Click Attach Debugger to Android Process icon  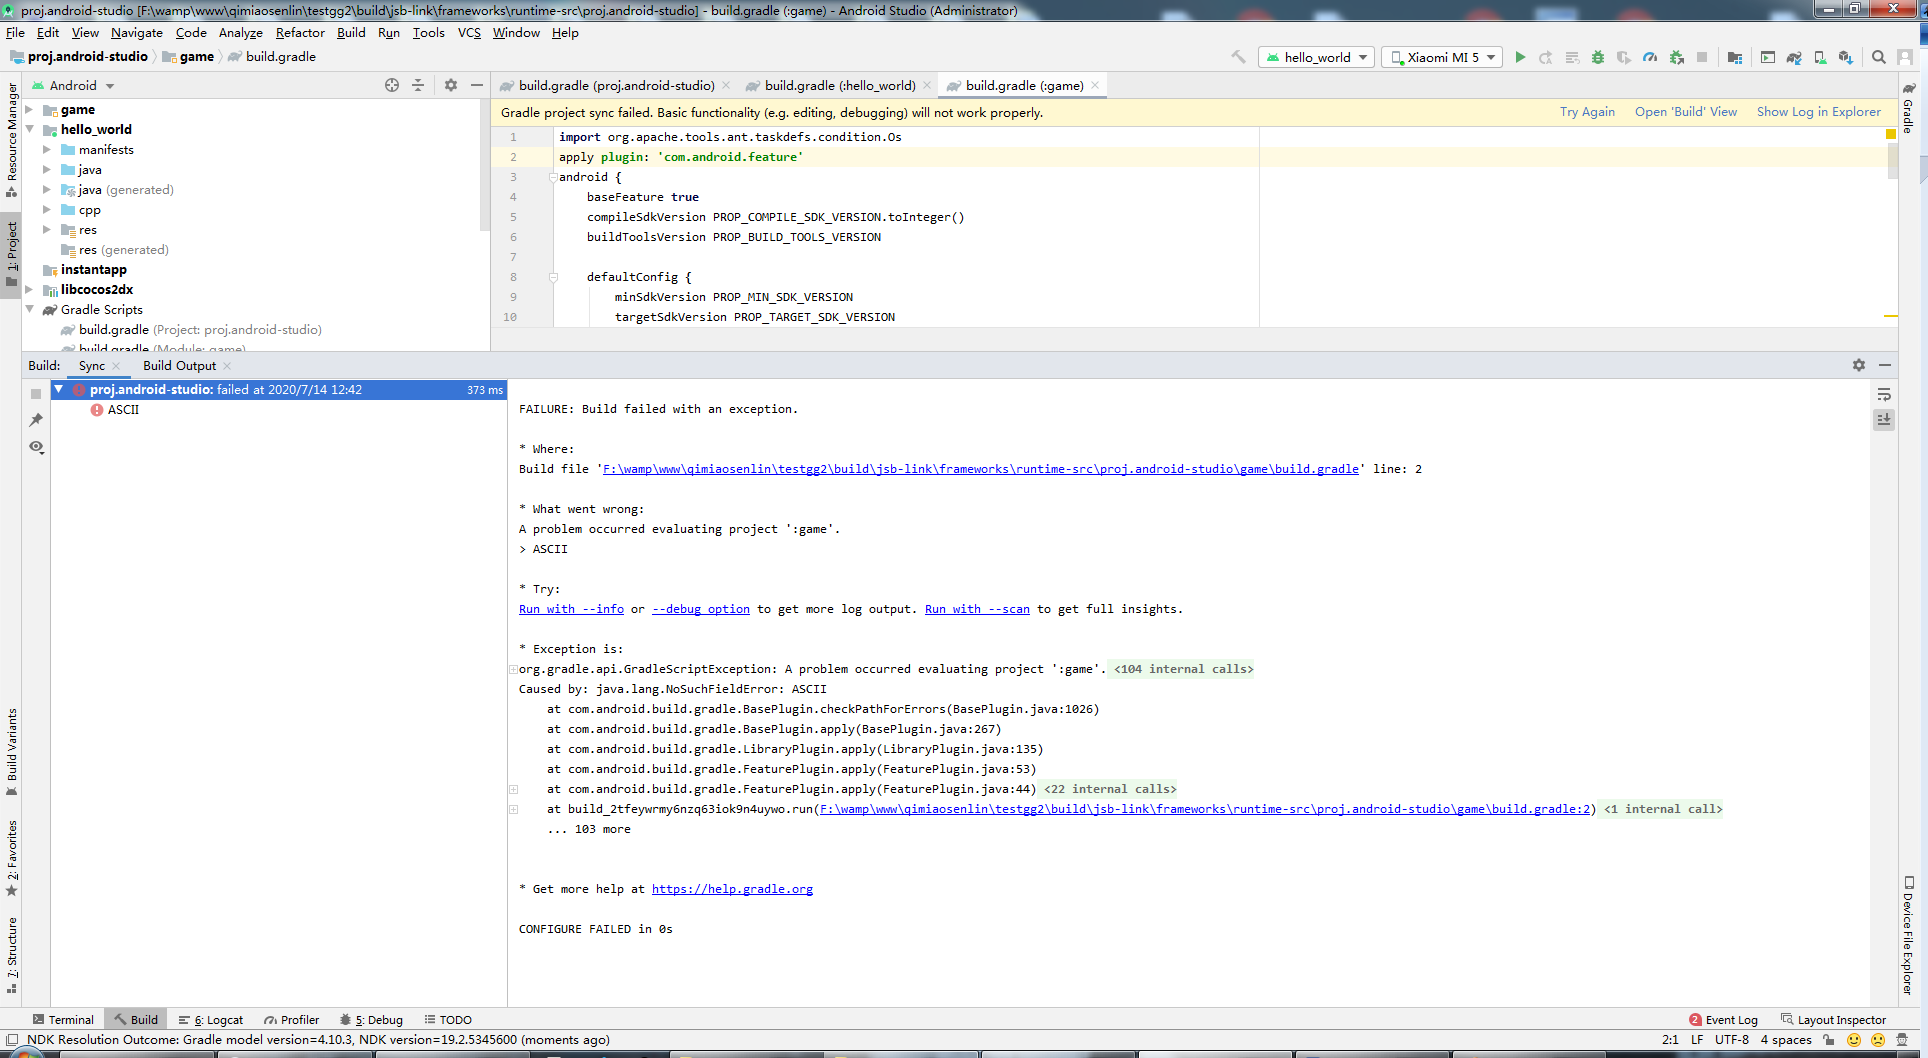(1676, 57)
